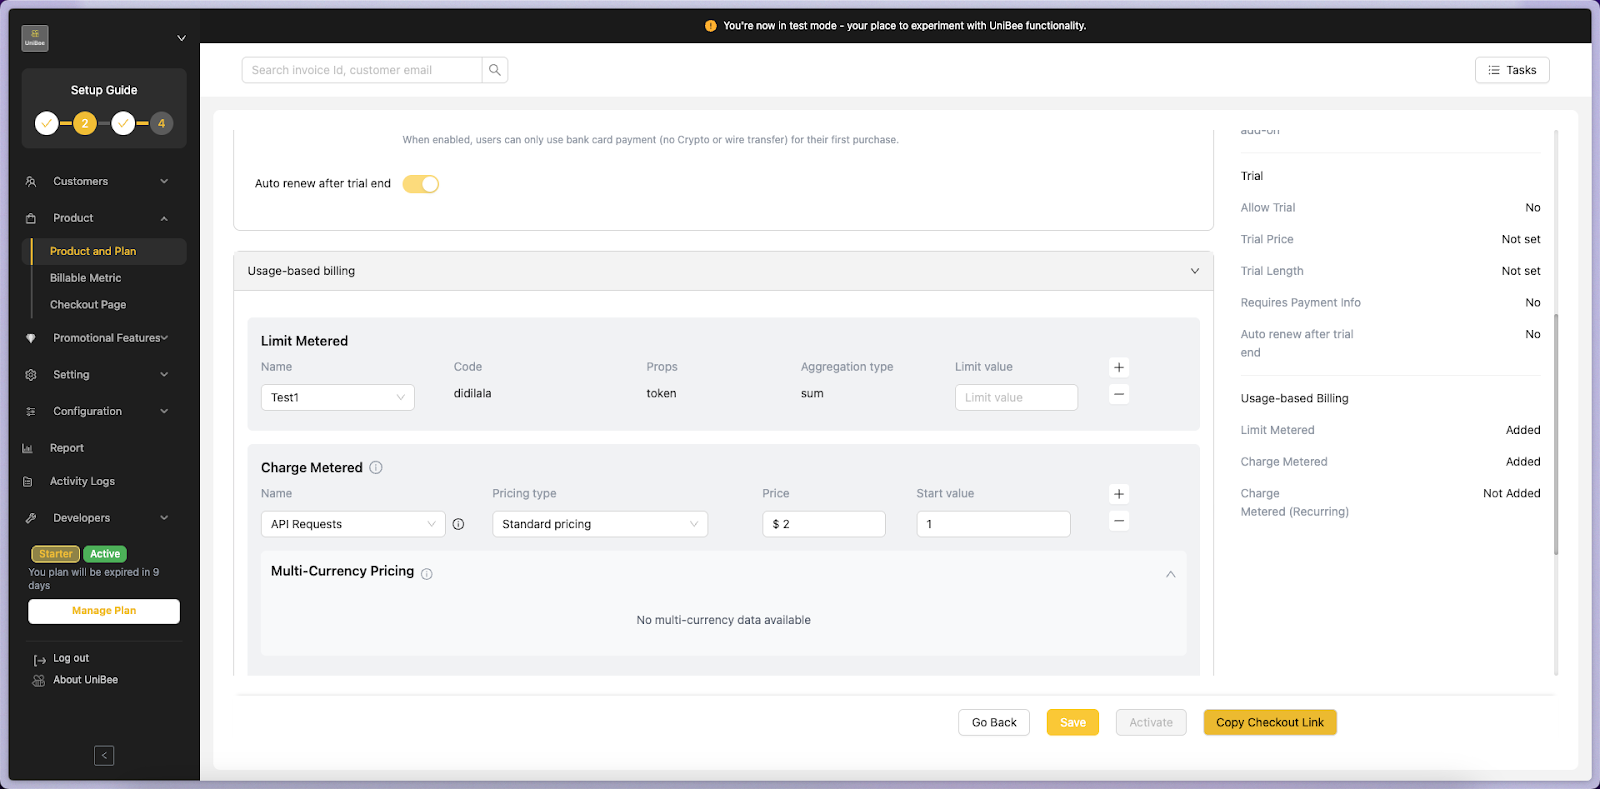Click the Setting gear icon
Image resolution: width=1600 pixels, height=789 pixels.
click(x=31, y=375)
